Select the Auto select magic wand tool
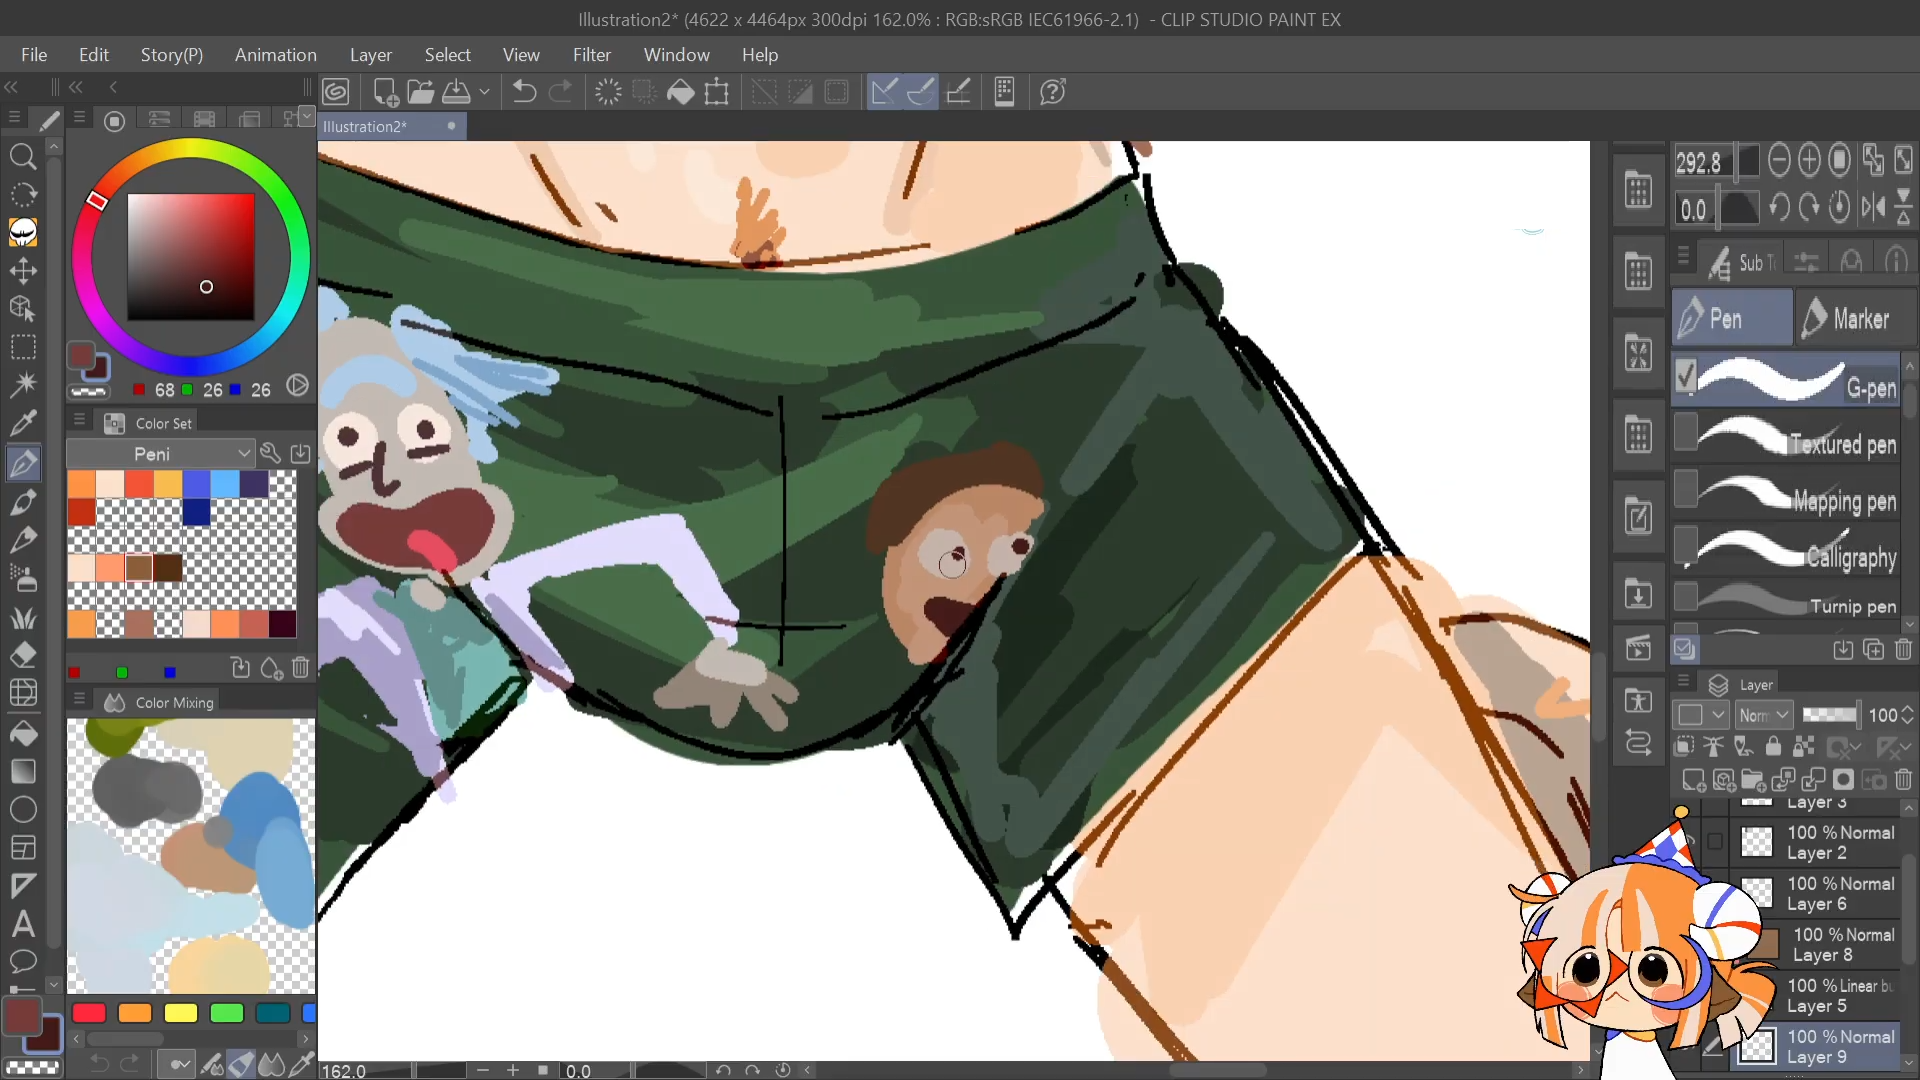Image resolution: width=1920 pixels, height=1080 pixels. click(23, 385)
